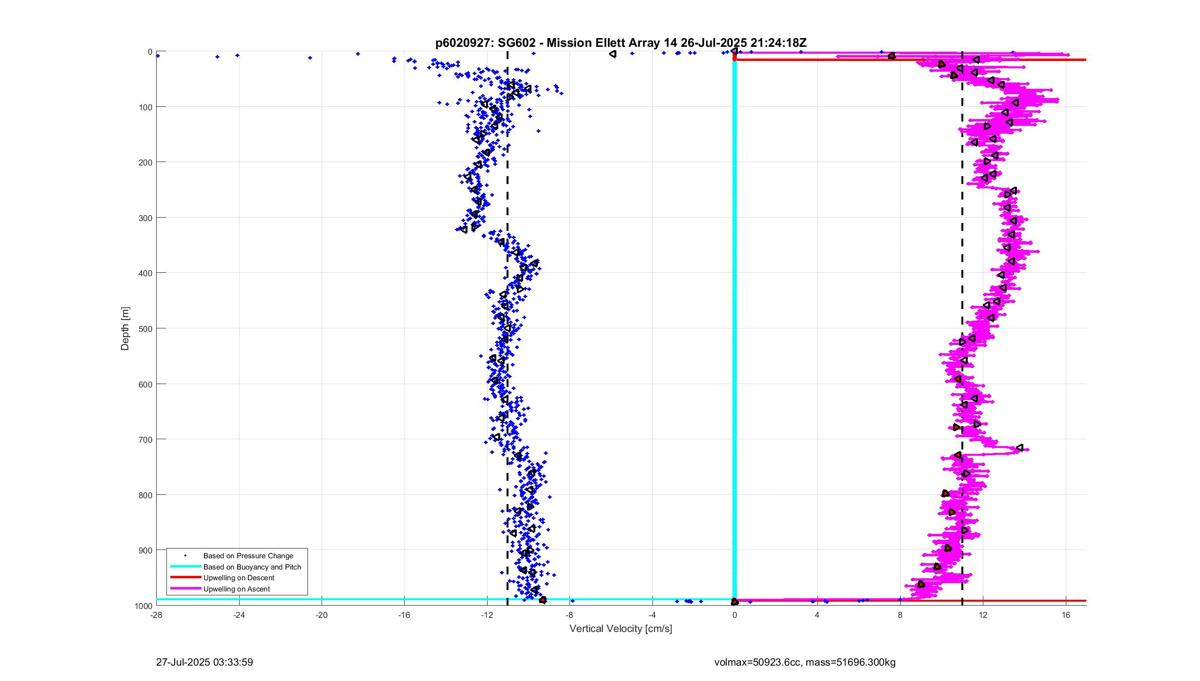The image size is (1200, 681).
Task: Select legend entry 'Upwelling on Ascent'
Action: click(x=236, y=590)
